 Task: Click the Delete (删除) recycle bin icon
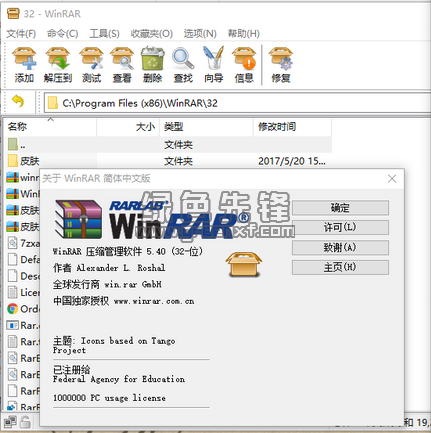click(x=152, y=65)
